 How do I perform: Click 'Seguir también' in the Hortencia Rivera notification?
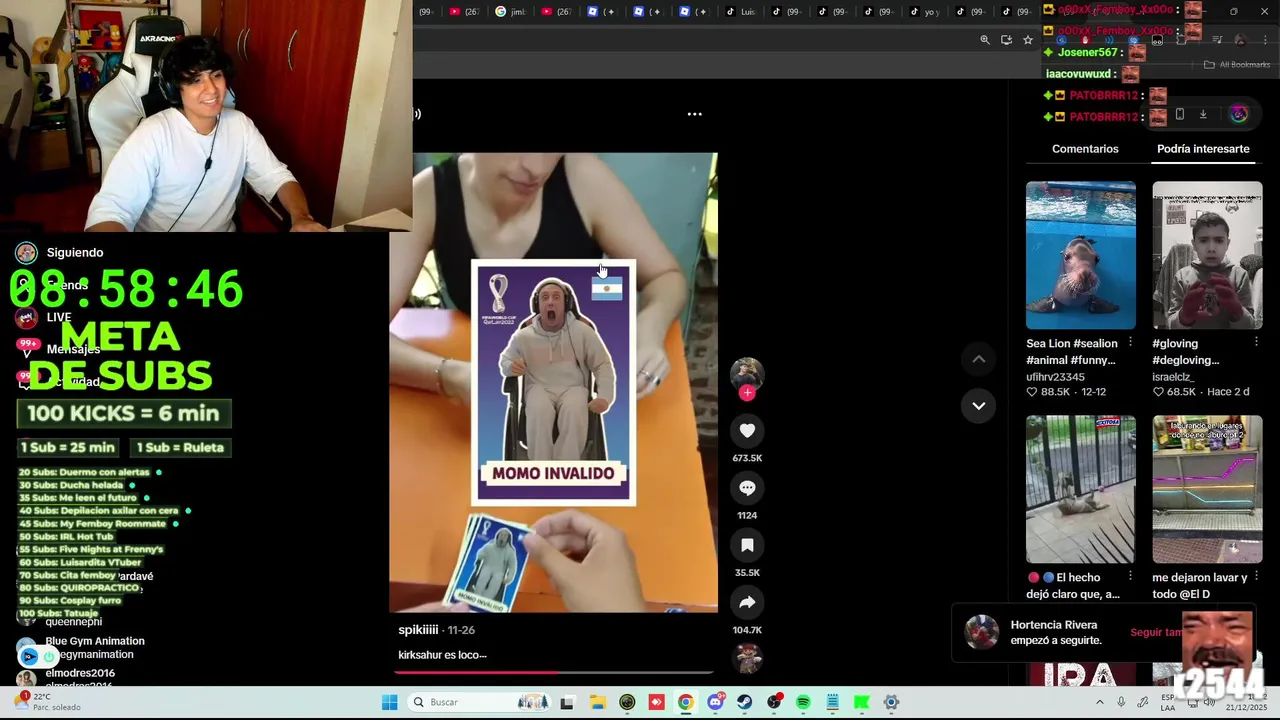[x=1157, y=632]
